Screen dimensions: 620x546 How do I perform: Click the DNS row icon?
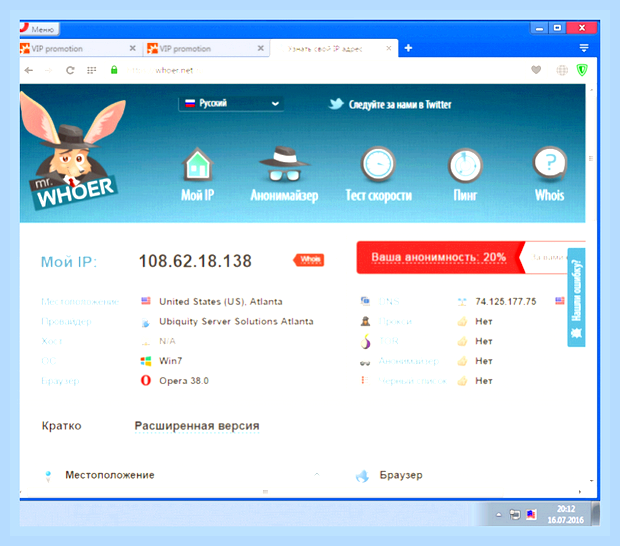(x=365, y=301)
